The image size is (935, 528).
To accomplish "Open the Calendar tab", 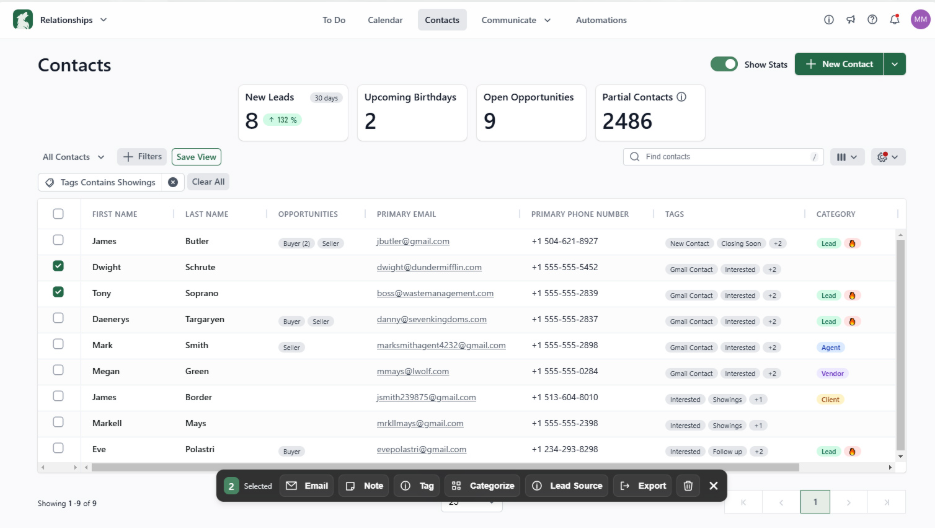I will (x=385, y=20).
